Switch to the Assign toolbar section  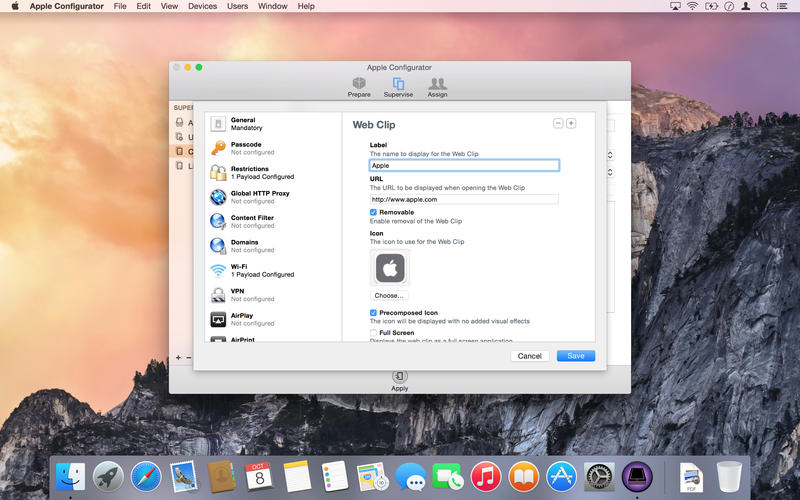pyautogui.click(x=437, y=87)
